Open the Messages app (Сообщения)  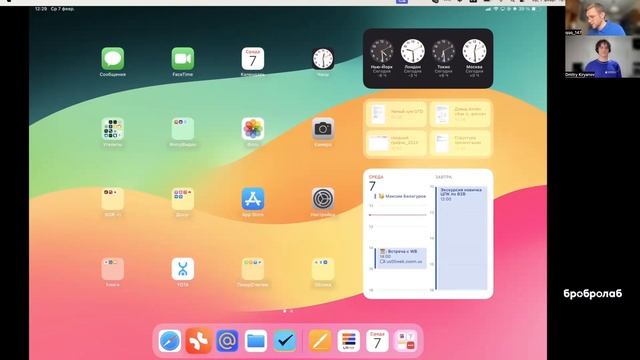click(113, 59)
